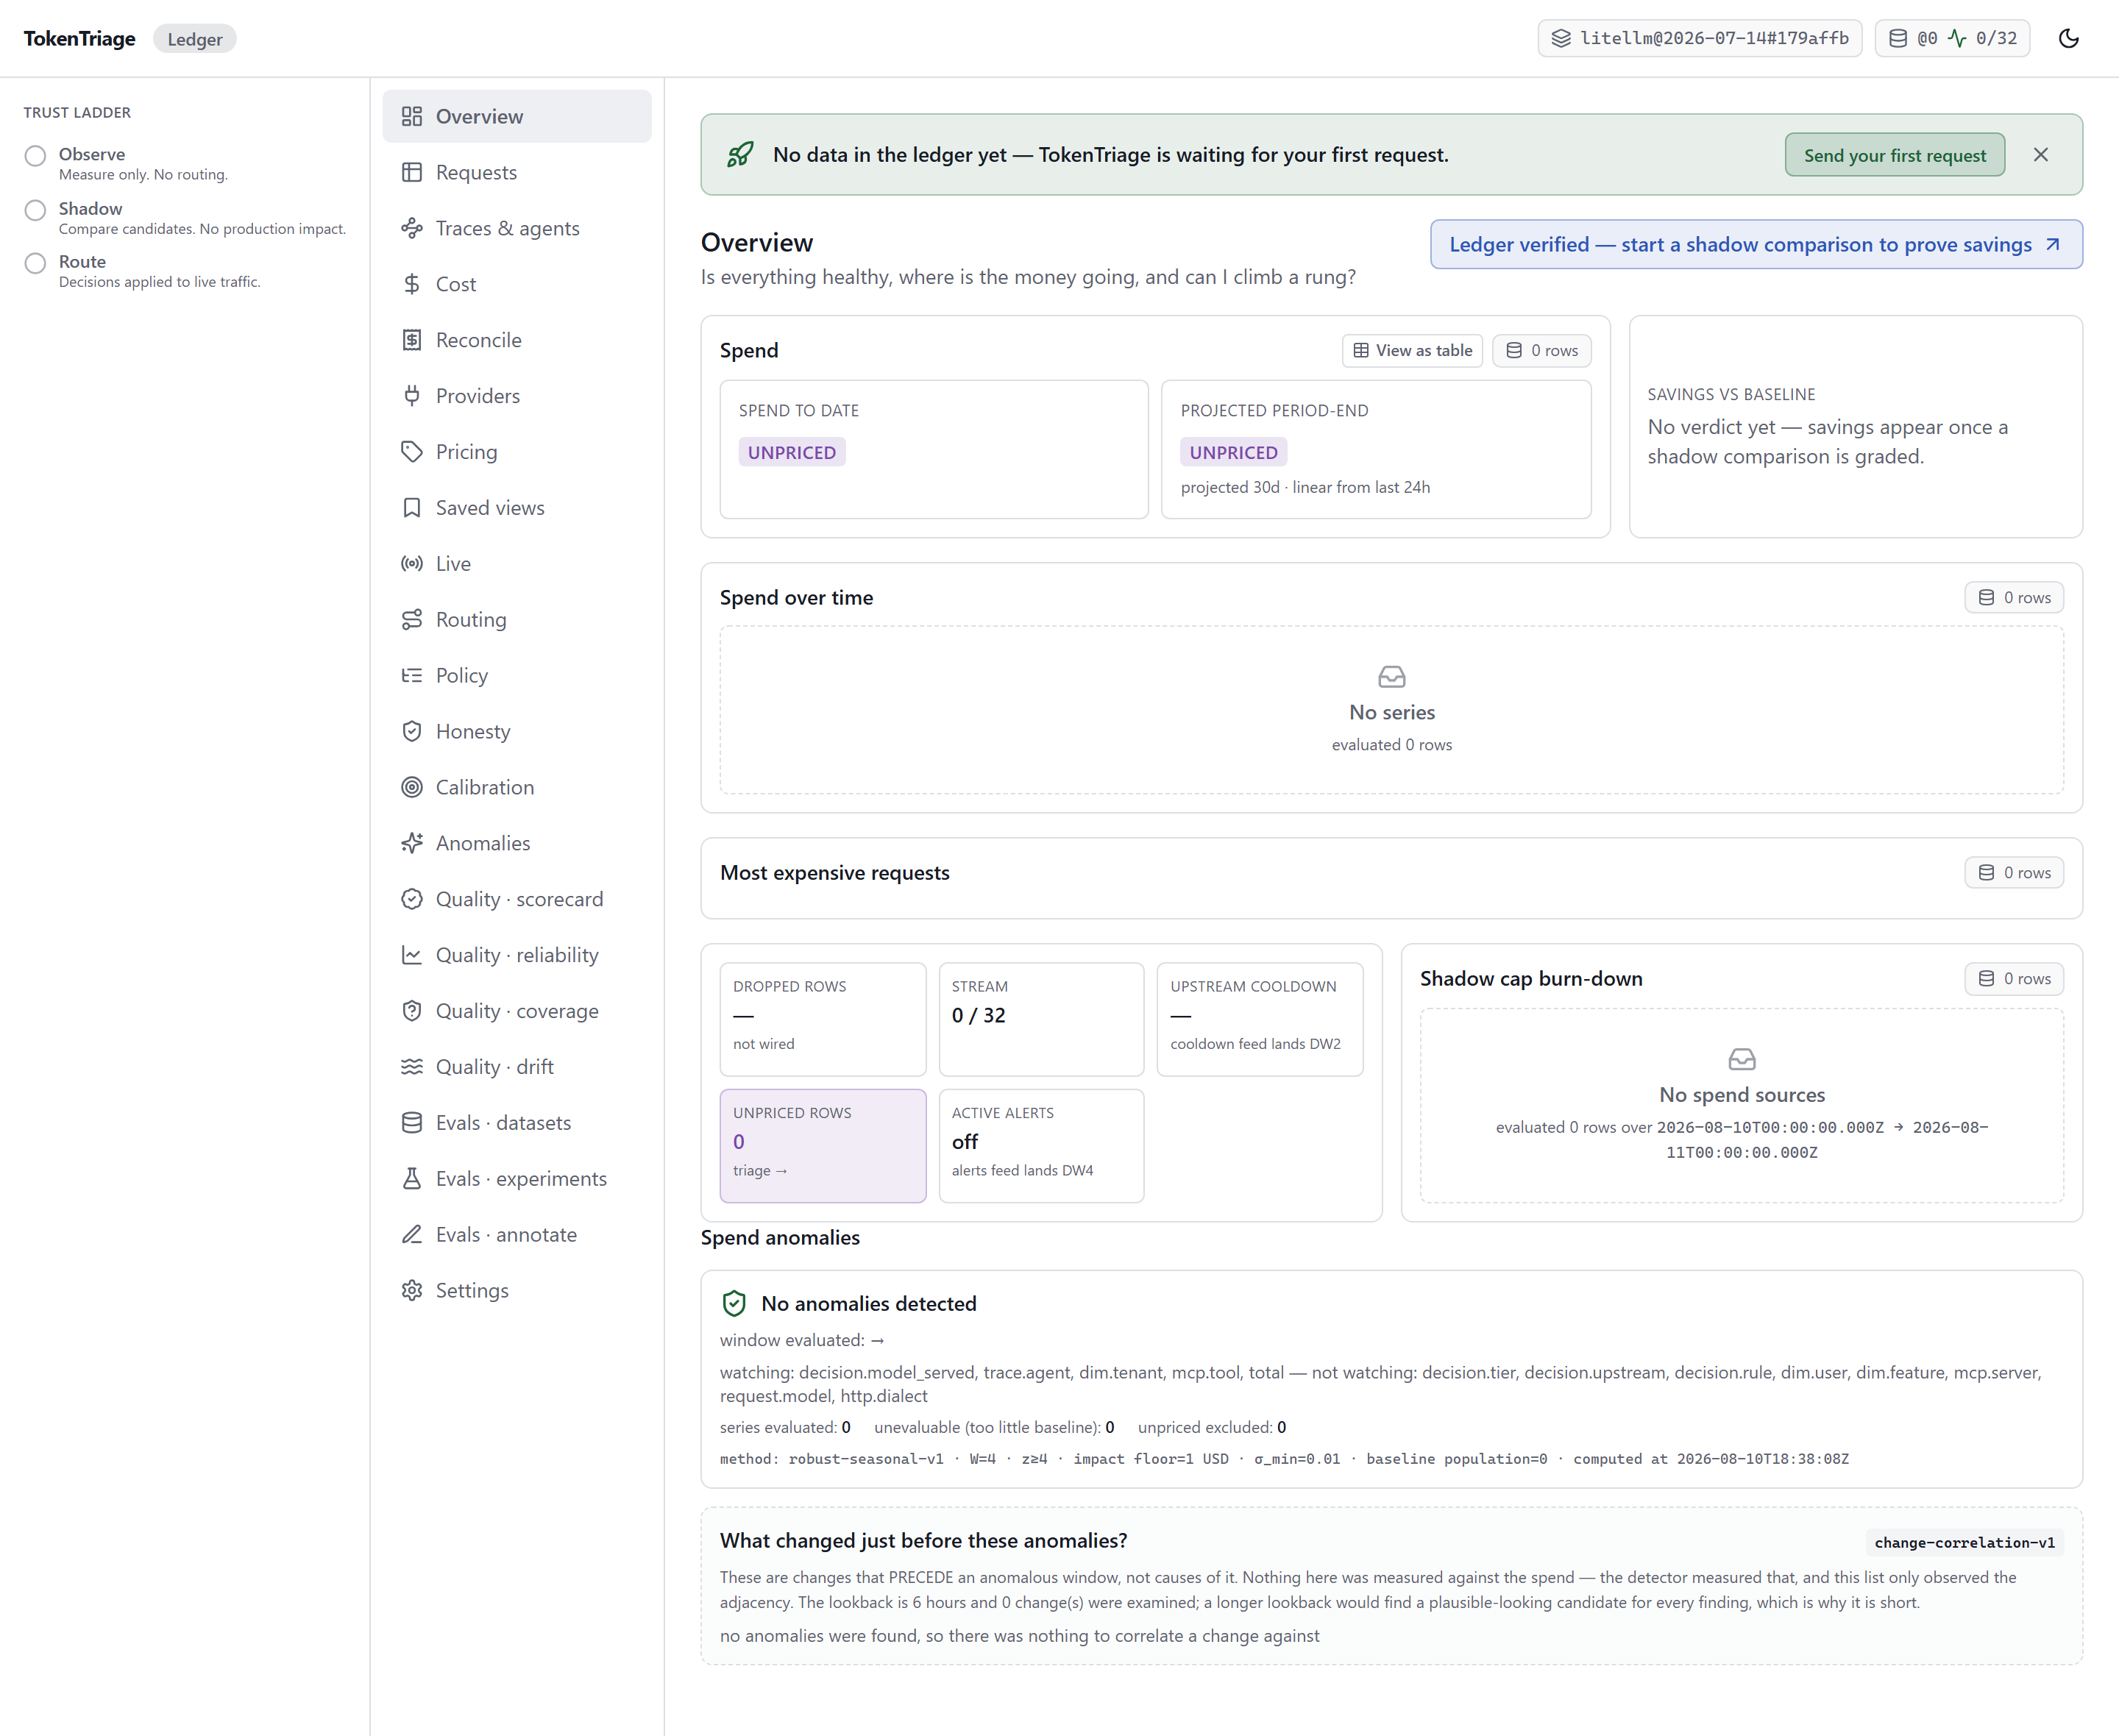The width and height of the screenshot is (2119, 1736).
Task: Click the Evals experiments flask icon
Action: click(x=412, y=1179)
